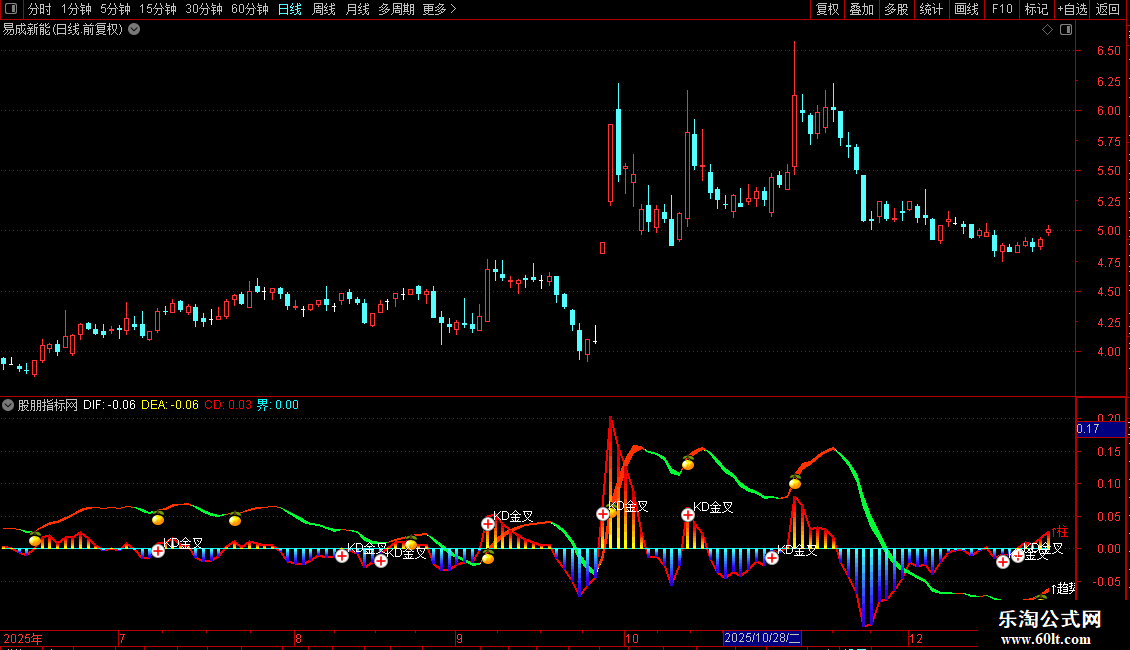Open the 统计 statistics tool
1130x650 pixels.
[x=931, y=9]
